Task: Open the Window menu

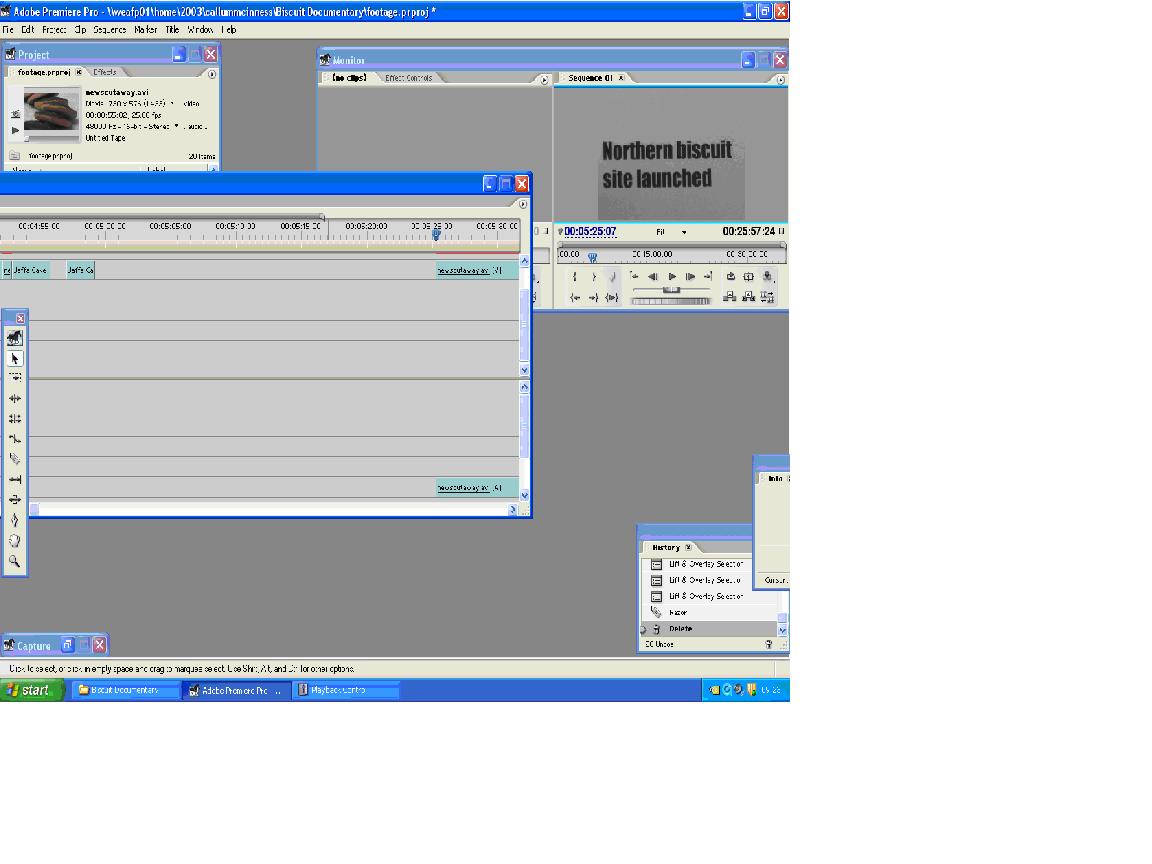Action: point(200,30)
